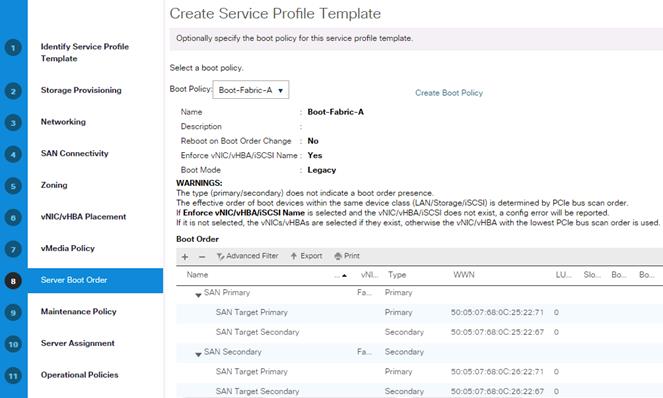Click the Boot-Fabric-A name value

tap(335, 112)
